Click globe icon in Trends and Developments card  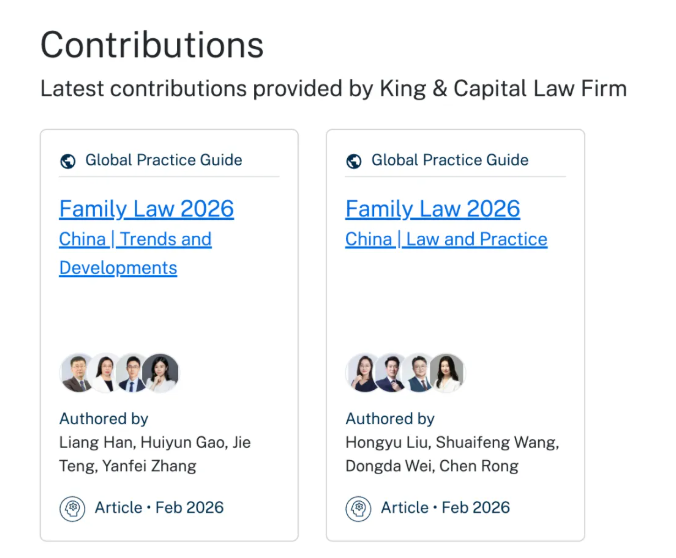[x=68, y=160]
